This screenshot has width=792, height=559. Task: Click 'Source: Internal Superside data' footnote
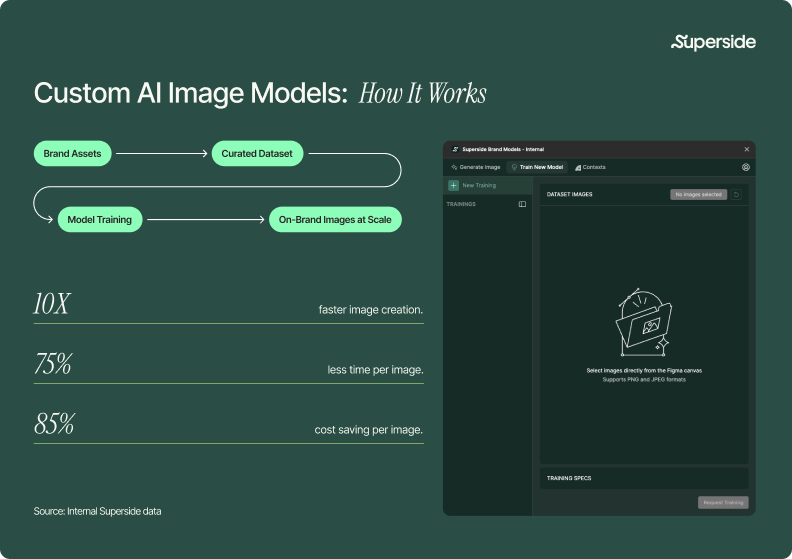[x=97, y=511]
